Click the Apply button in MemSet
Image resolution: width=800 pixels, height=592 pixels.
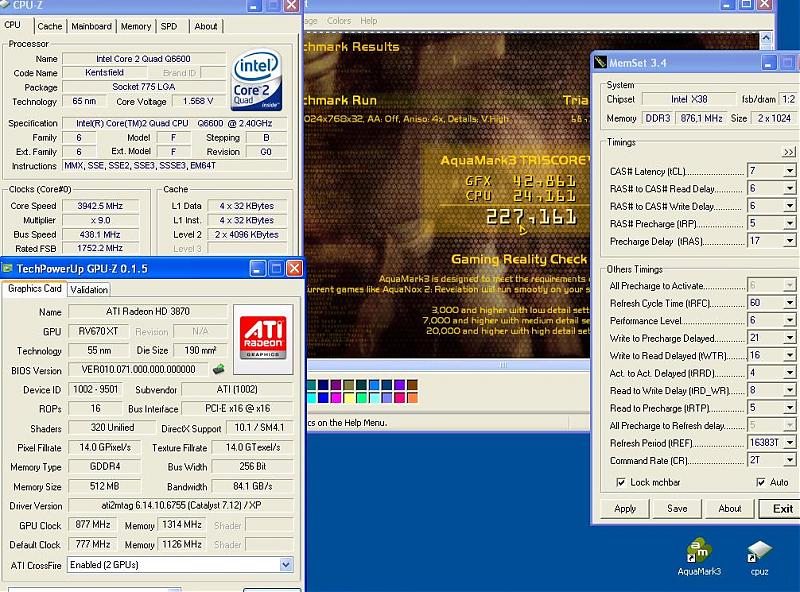pyautogui.click(x=625, y=508)
